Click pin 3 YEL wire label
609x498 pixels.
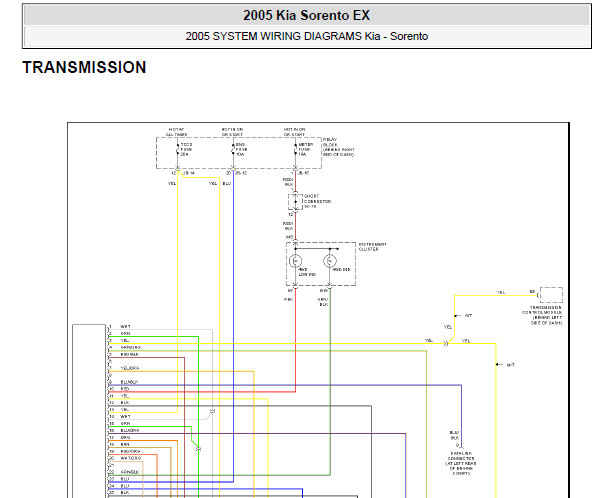125,341
